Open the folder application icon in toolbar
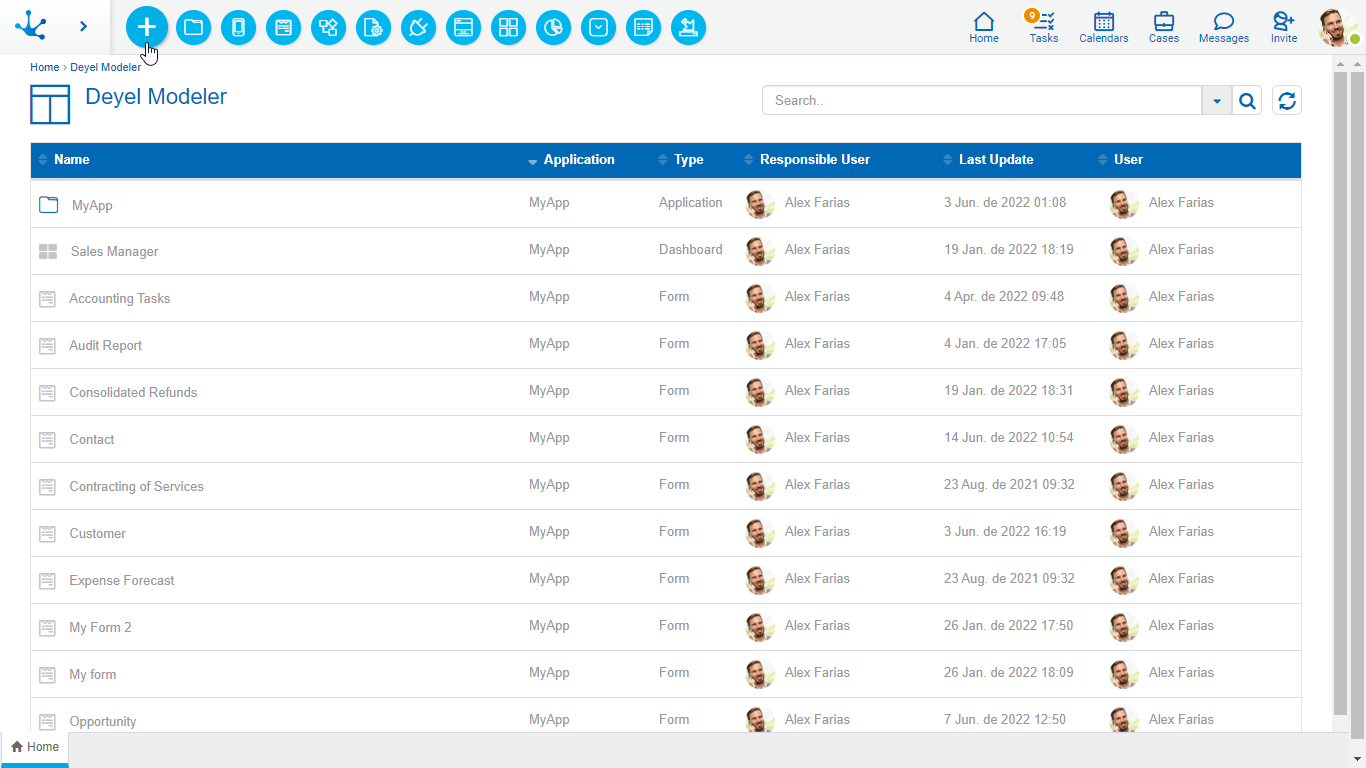Image resolution: width=1366 pixels, height=768 pixels. click(193, 28)
